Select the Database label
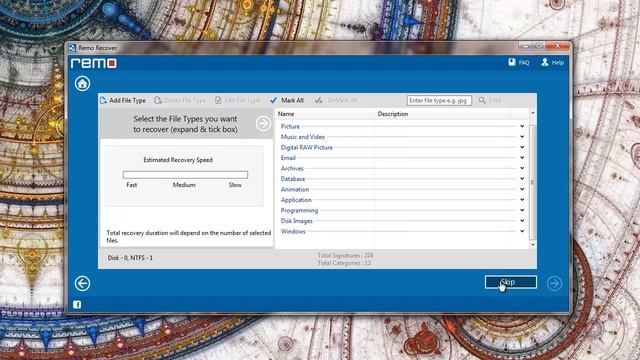Screen dimensions: 640x360 [x=293, y=179]
